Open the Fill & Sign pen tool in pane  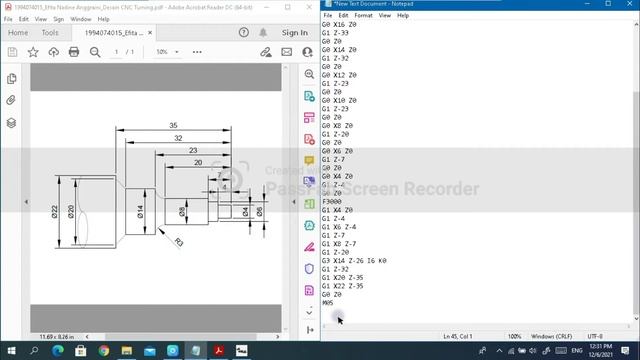[x=309, y=247]
